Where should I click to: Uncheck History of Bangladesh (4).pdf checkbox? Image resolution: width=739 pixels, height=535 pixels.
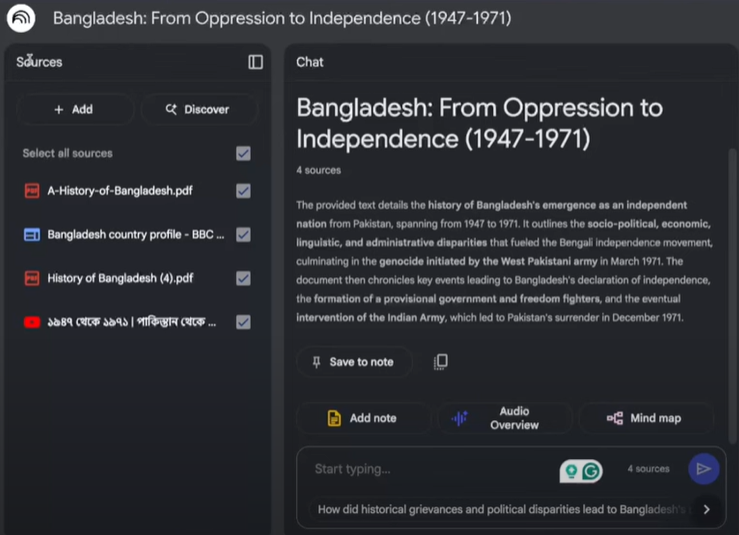click(x=243, y=279)
